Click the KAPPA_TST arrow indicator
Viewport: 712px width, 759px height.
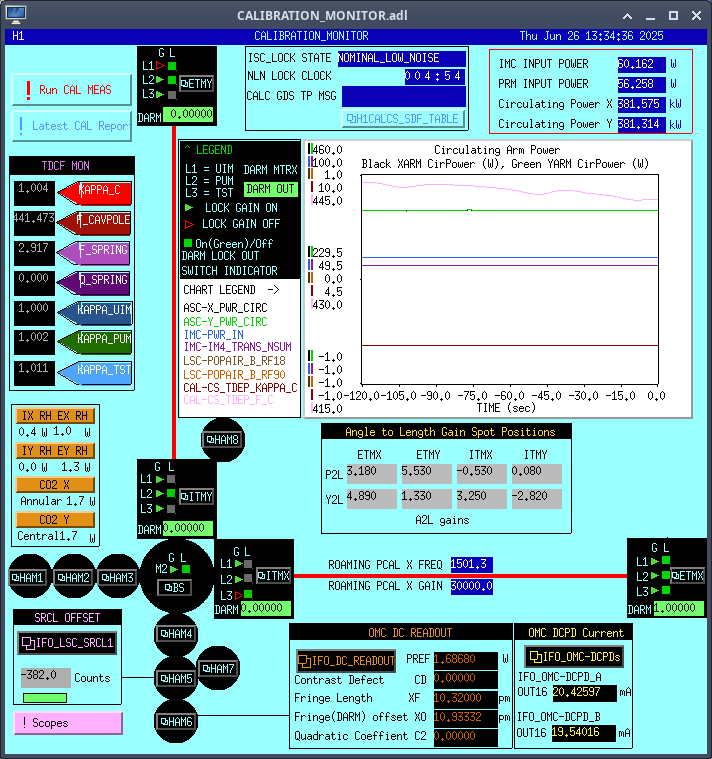tap(95, 372)
